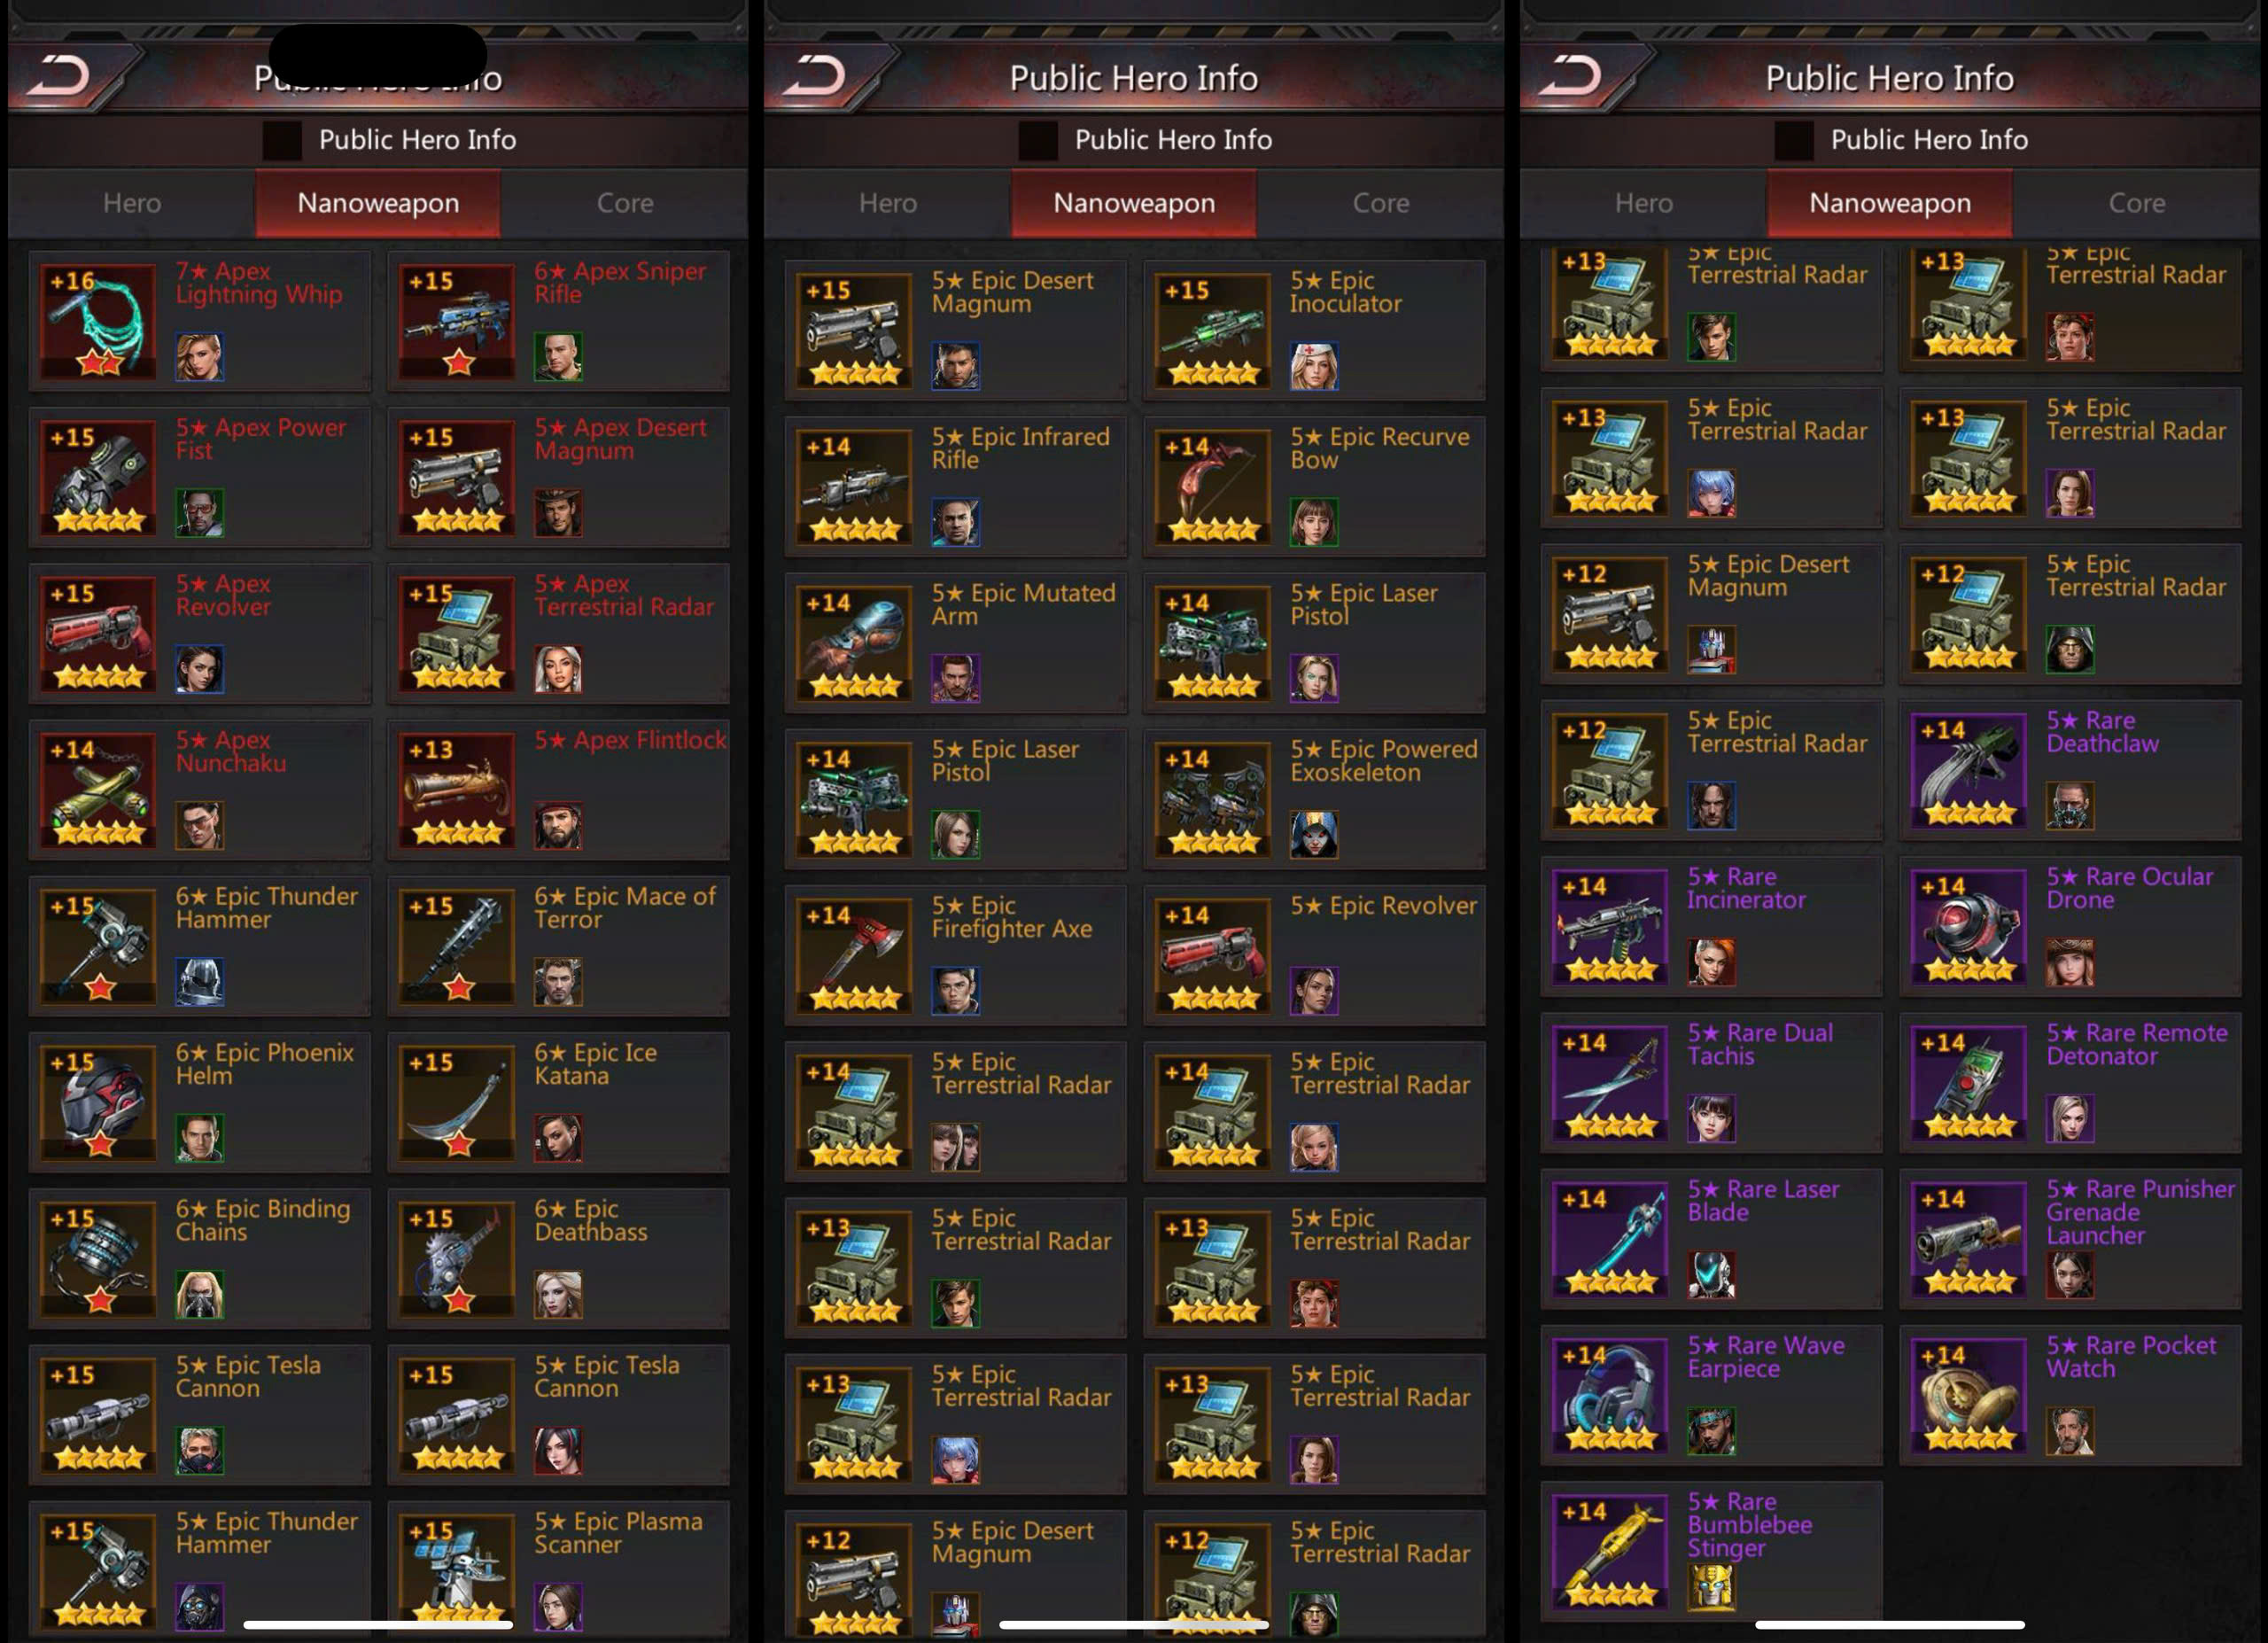Open the 5★ Epic Firefighter Axe icon
2268x1643 pixels.
coord(854,955)
